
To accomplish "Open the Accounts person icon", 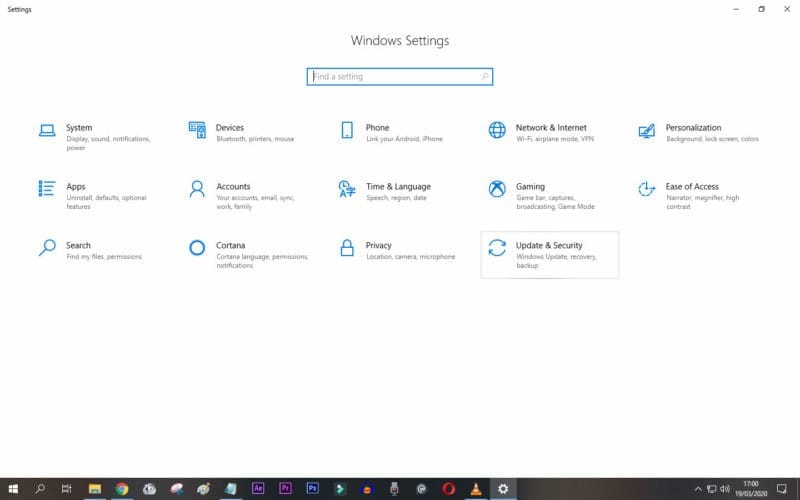I will tap(197, 189).
